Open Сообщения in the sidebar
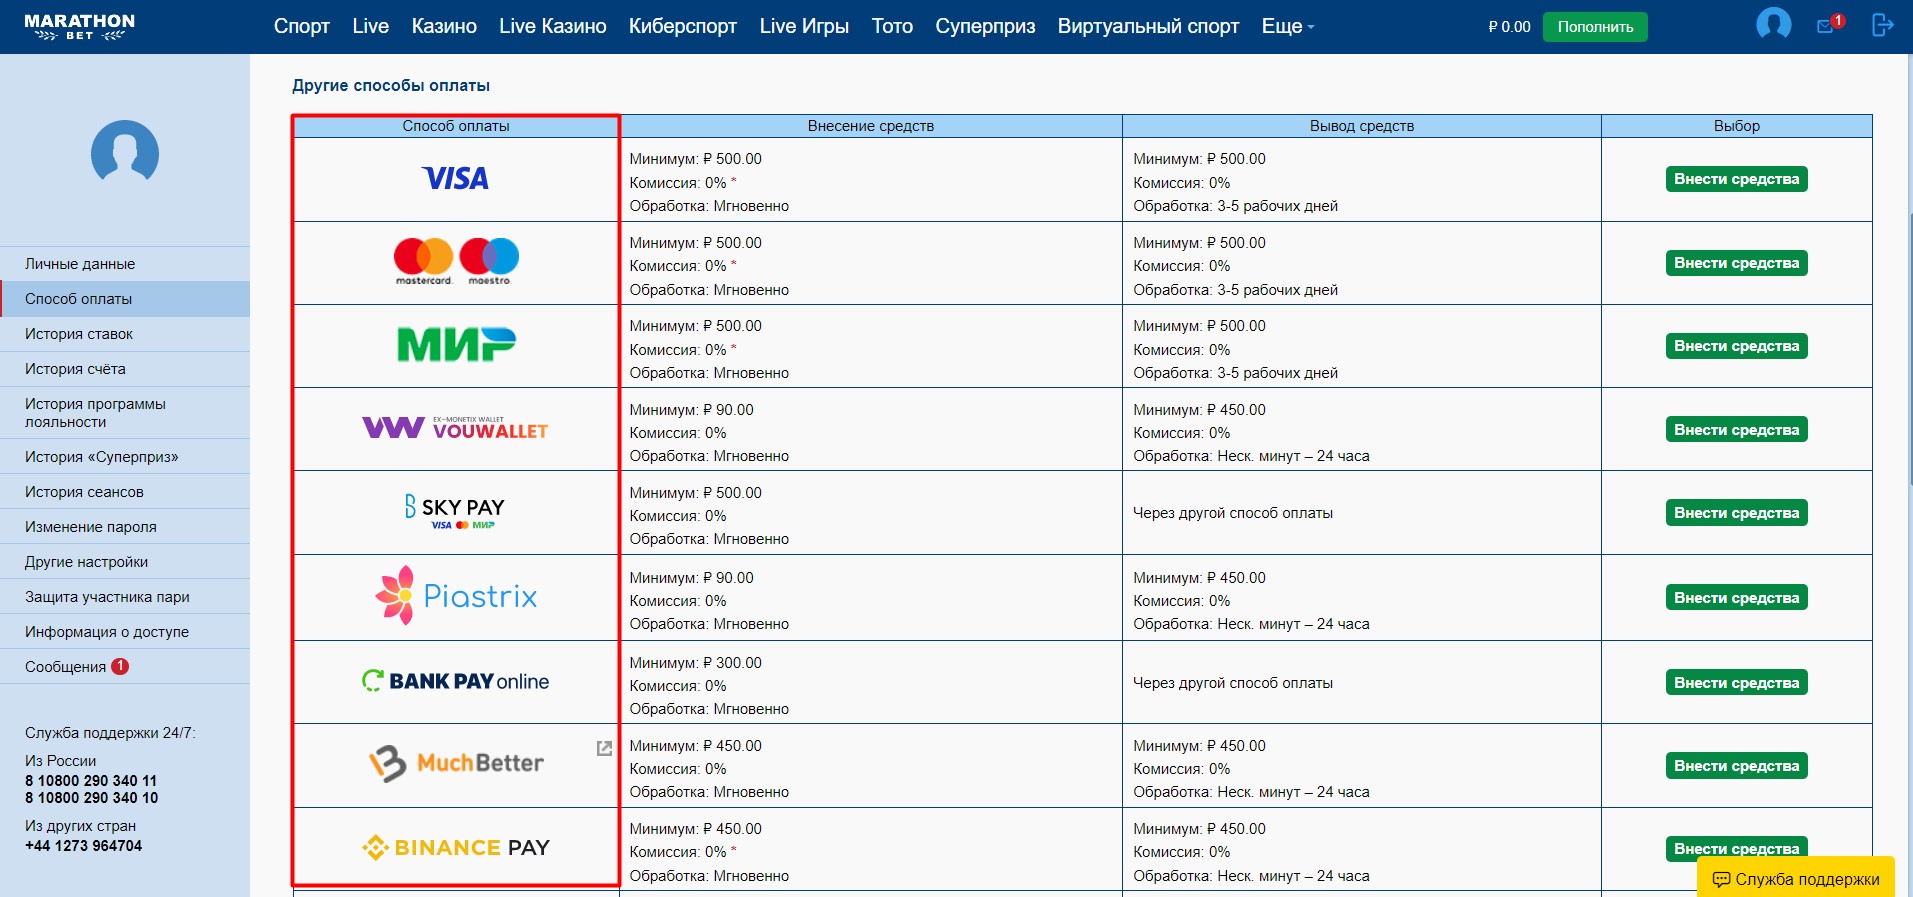Viewport: 1913px width, 897px height. tap(66, 667)
